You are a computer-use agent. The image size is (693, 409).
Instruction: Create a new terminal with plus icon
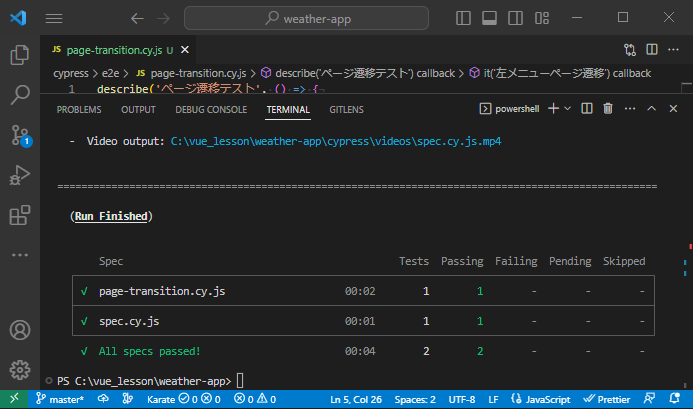(x=553, y=108)
